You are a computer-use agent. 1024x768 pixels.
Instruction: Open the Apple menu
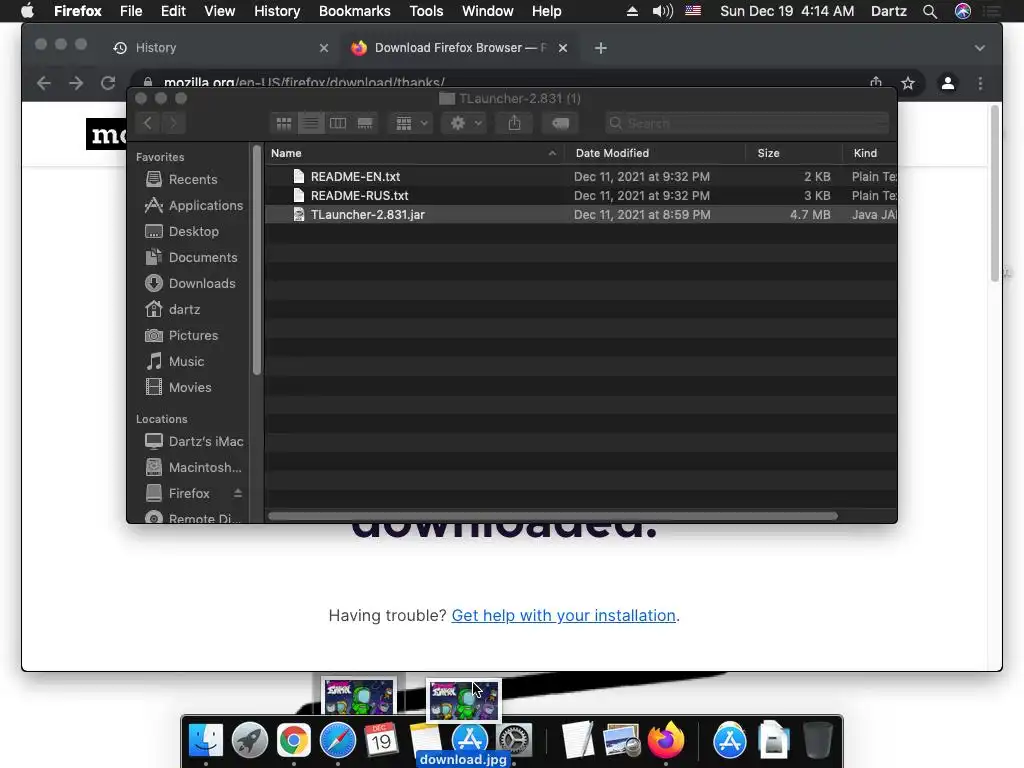(x=27, y=11)
